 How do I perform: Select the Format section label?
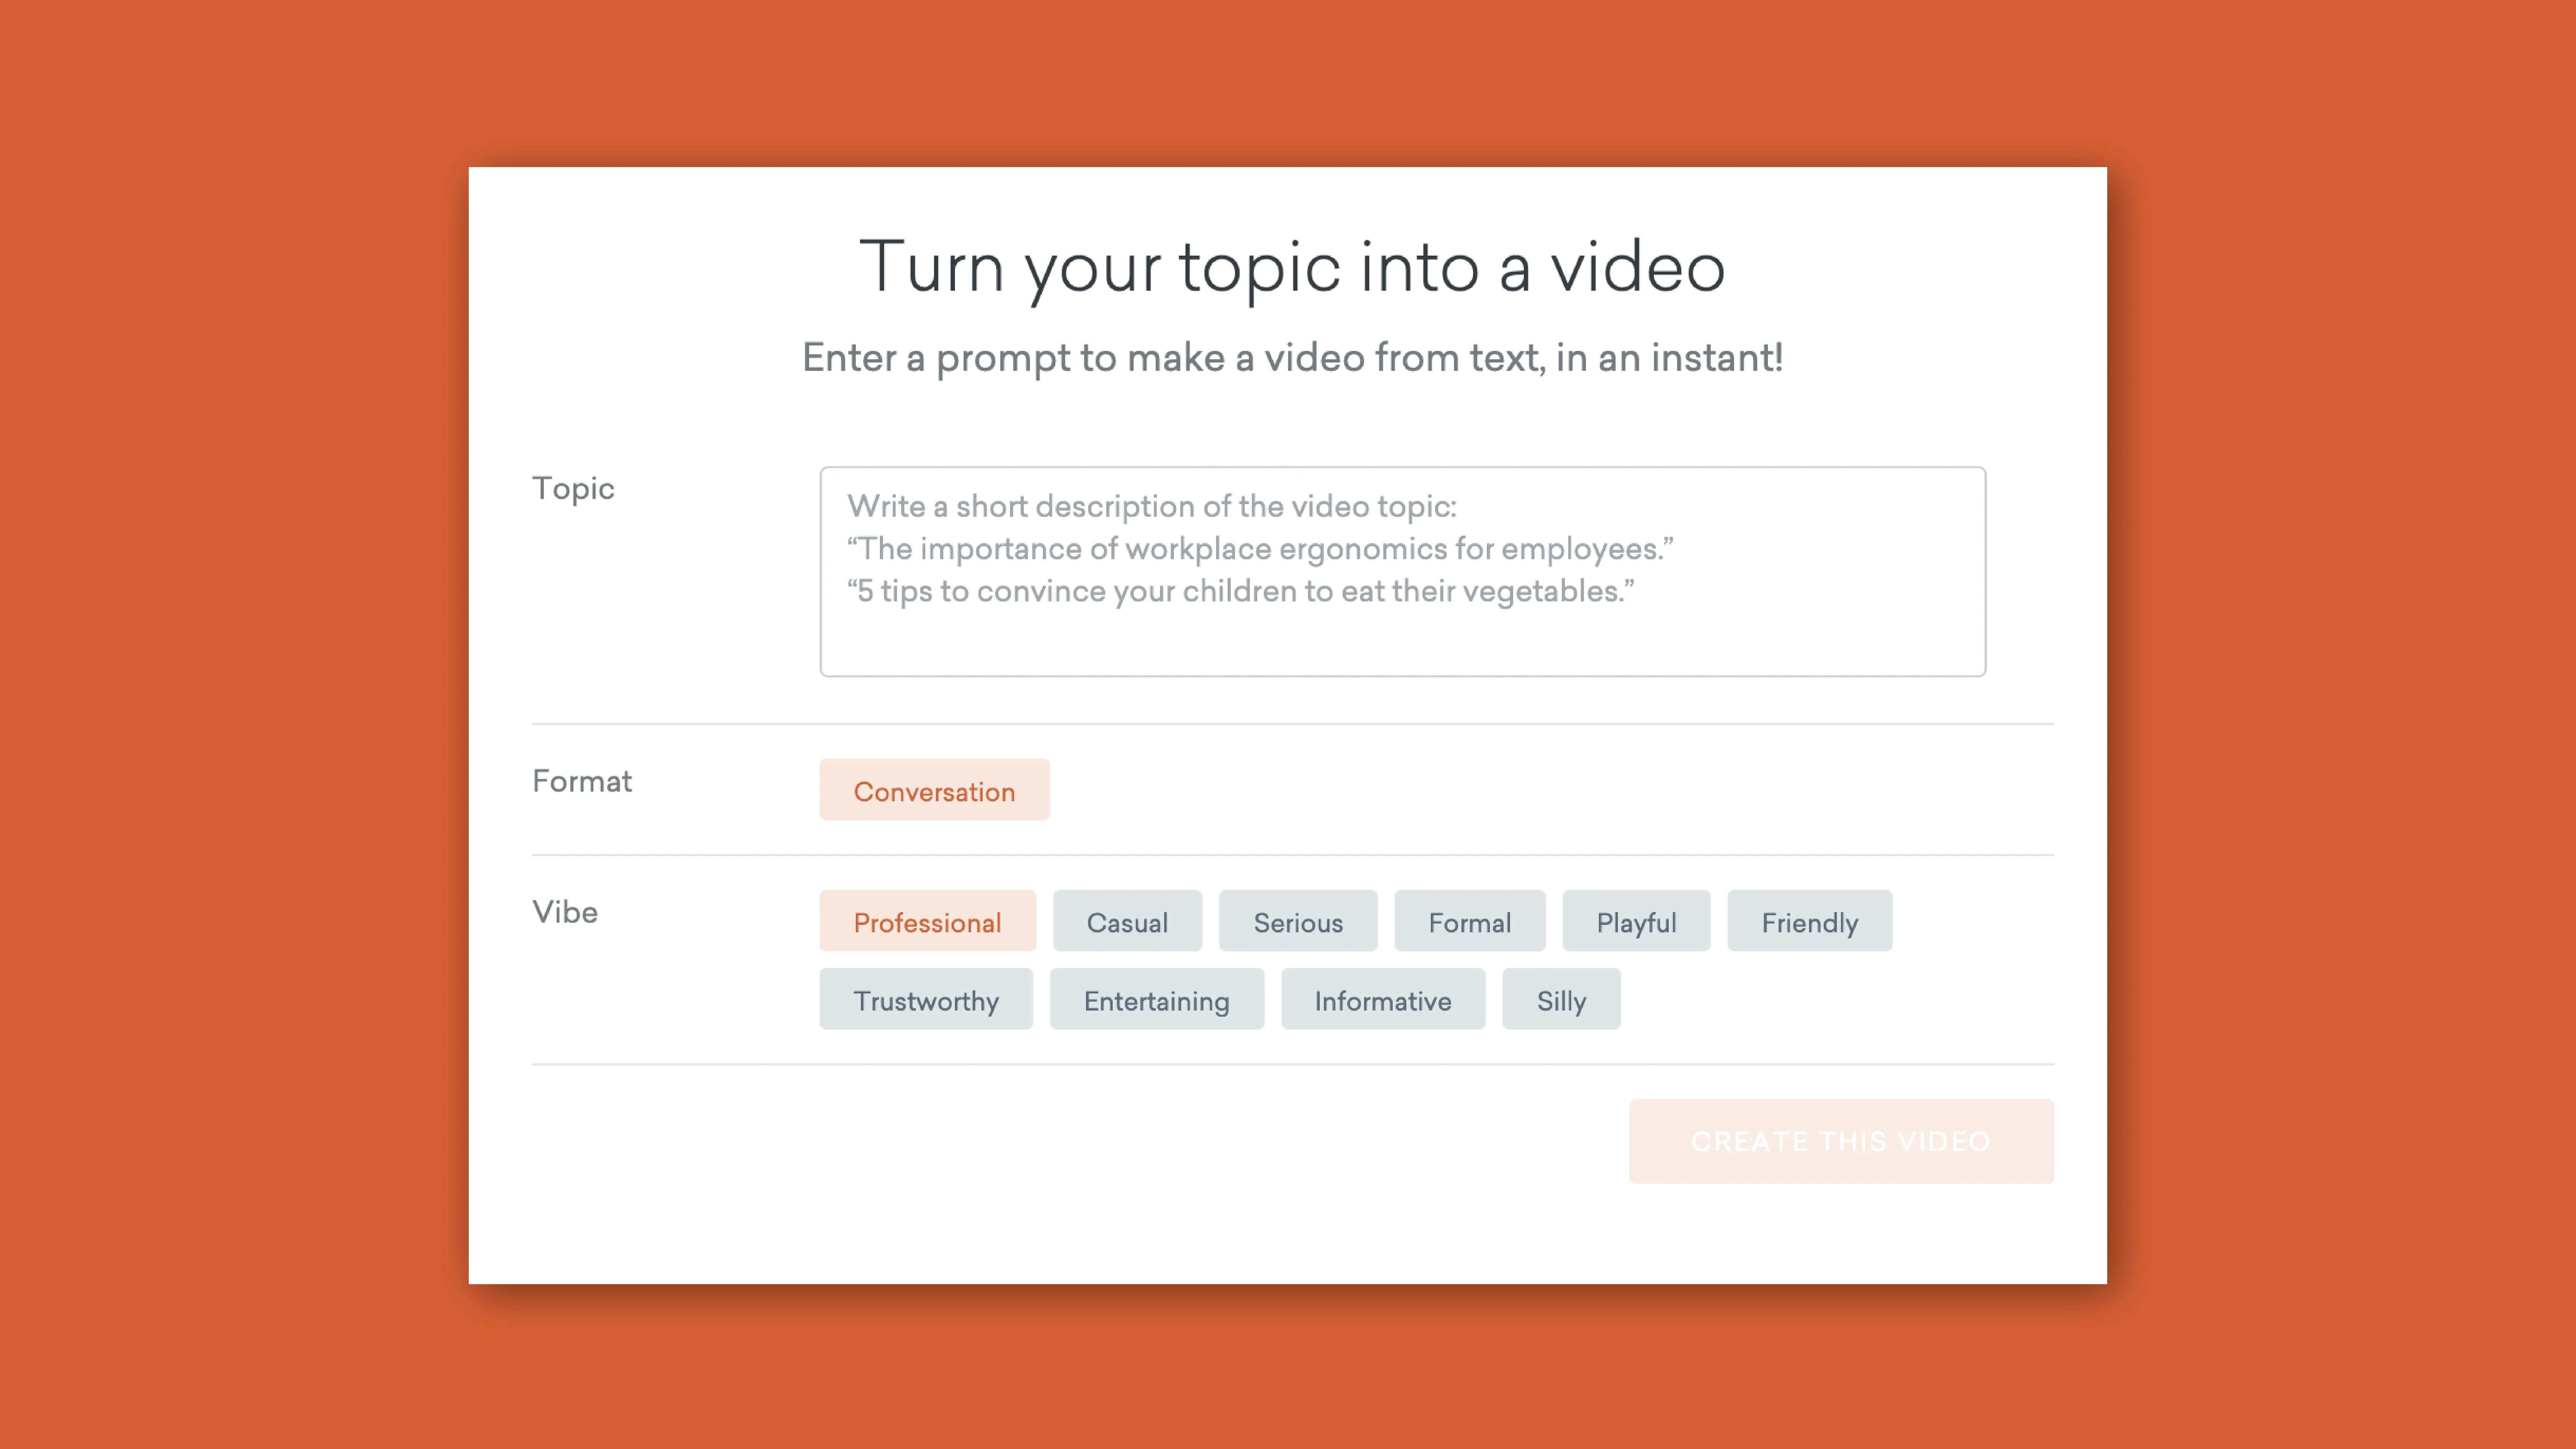click(x=582, y=780)
